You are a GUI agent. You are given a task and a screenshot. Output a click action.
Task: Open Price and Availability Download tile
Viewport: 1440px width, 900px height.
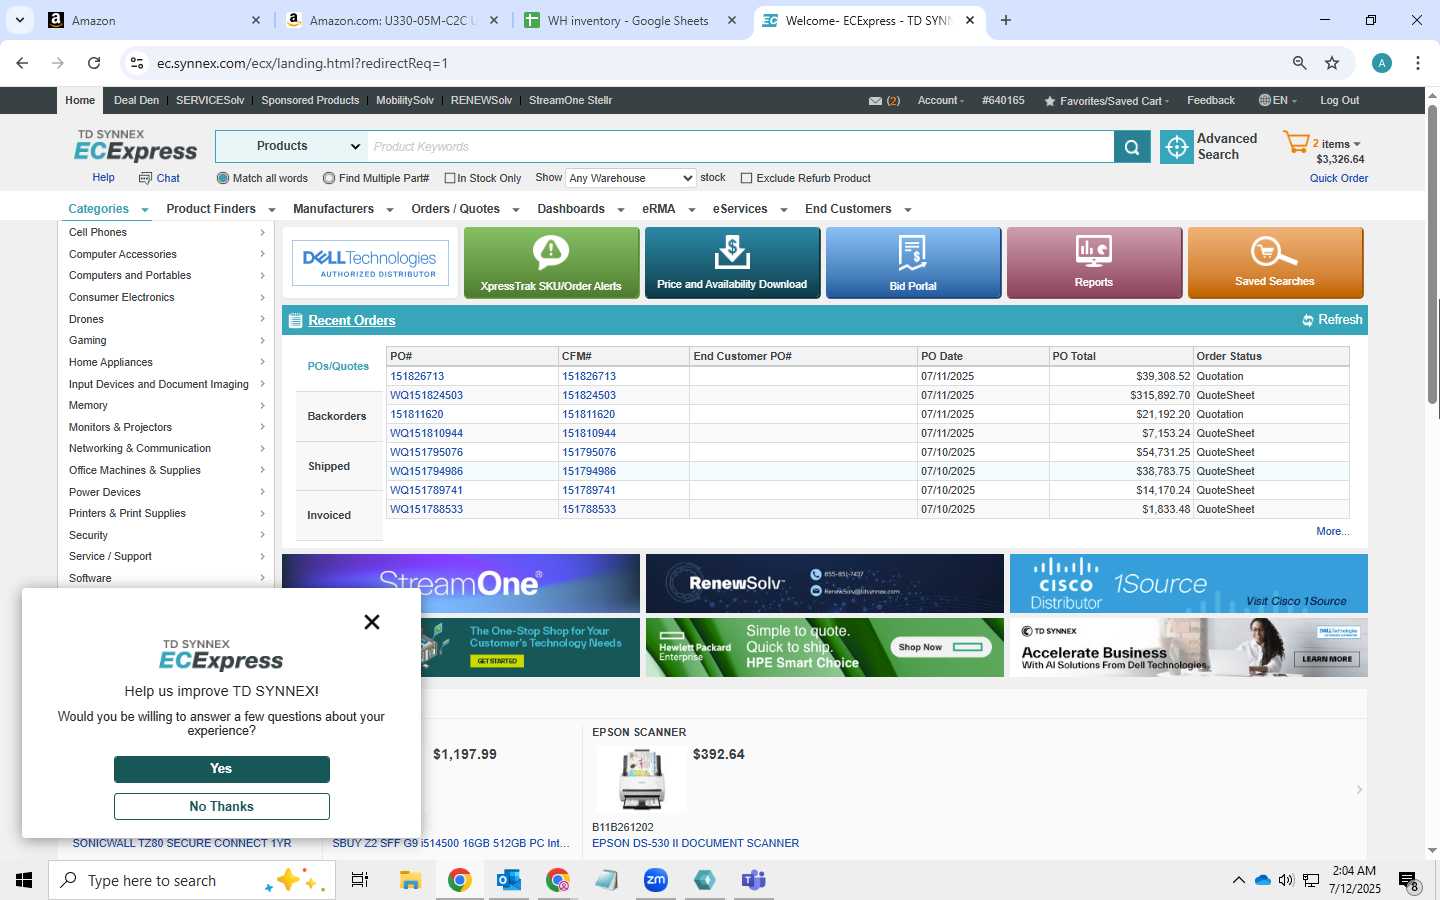(732, 263)
